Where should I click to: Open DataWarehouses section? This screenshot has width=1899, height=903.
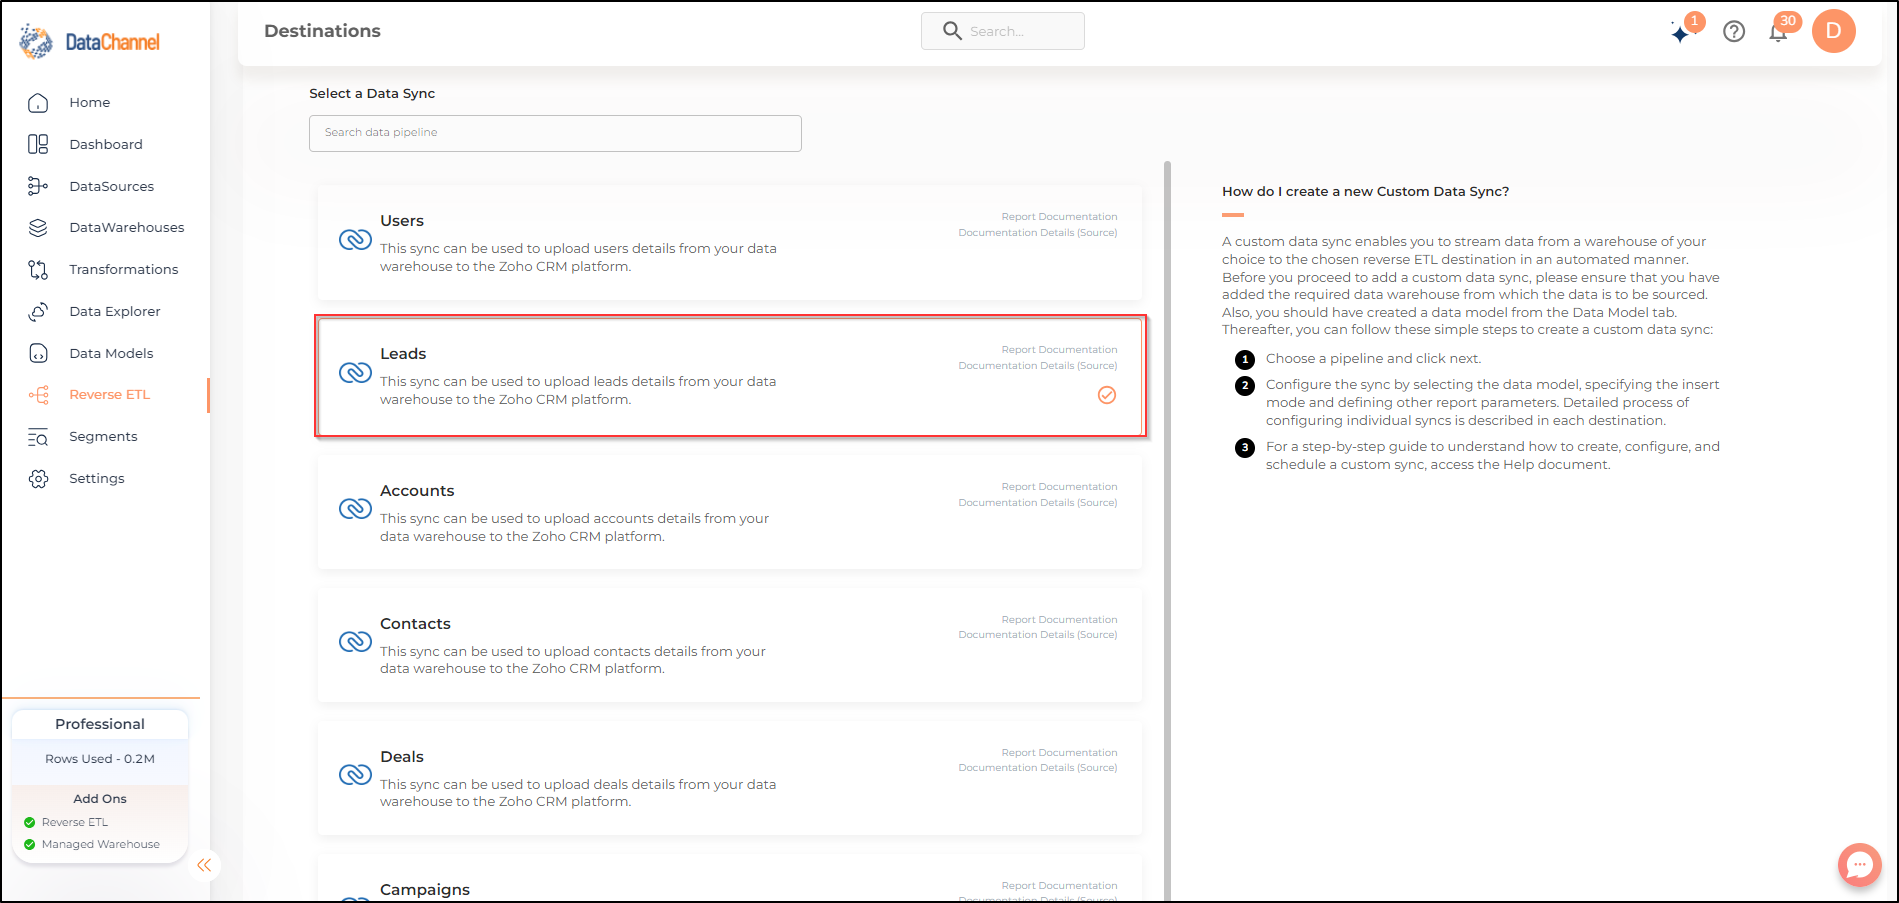pyautogui.click(x=127, y=228)
